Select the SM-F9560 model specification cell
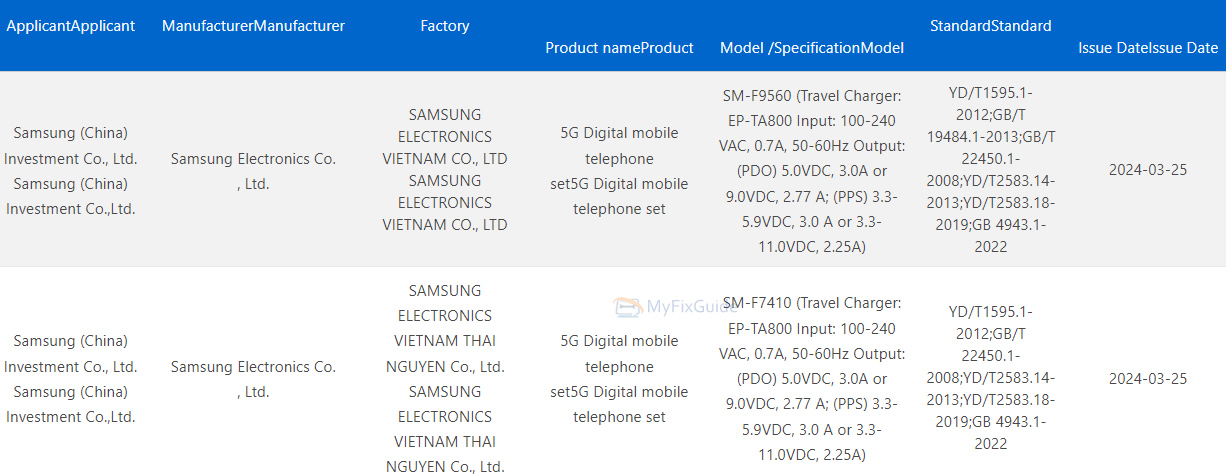This screenshot has width=1226, height=474. [811, 170]
